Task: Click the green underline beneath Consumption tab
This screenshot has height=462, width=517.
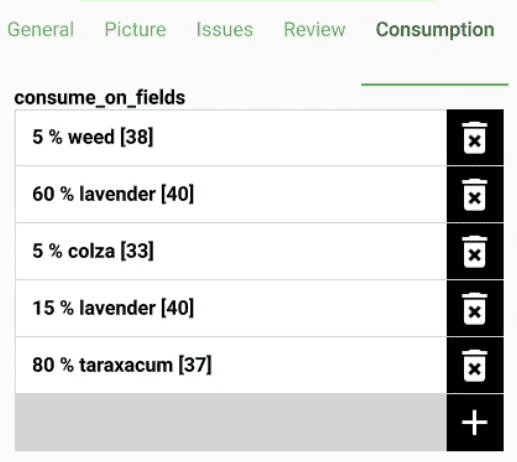Action: (435, 85)
